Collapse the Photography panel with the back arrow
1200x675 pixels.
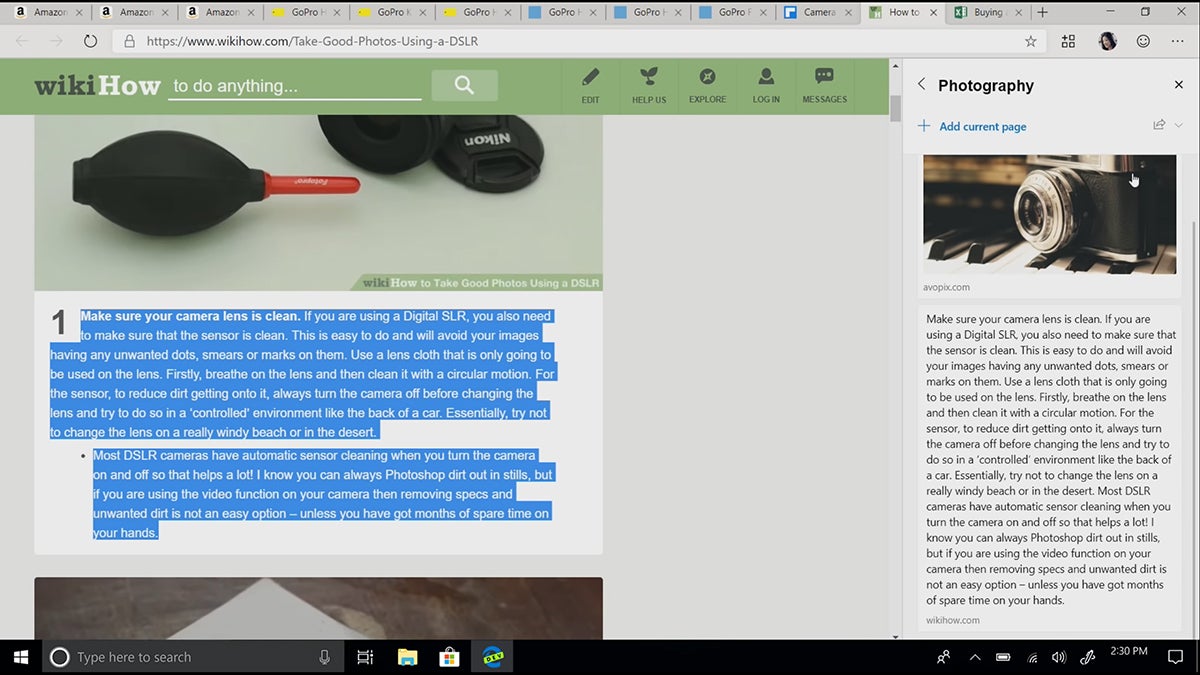pyautogui.click(x=921, y=85)
